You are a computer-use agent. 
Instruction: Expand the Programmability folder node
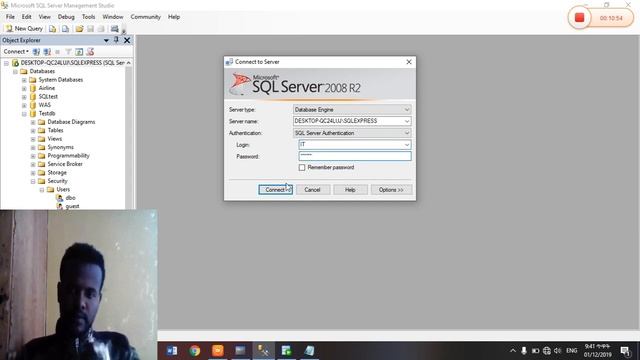[x=33, y=156]
